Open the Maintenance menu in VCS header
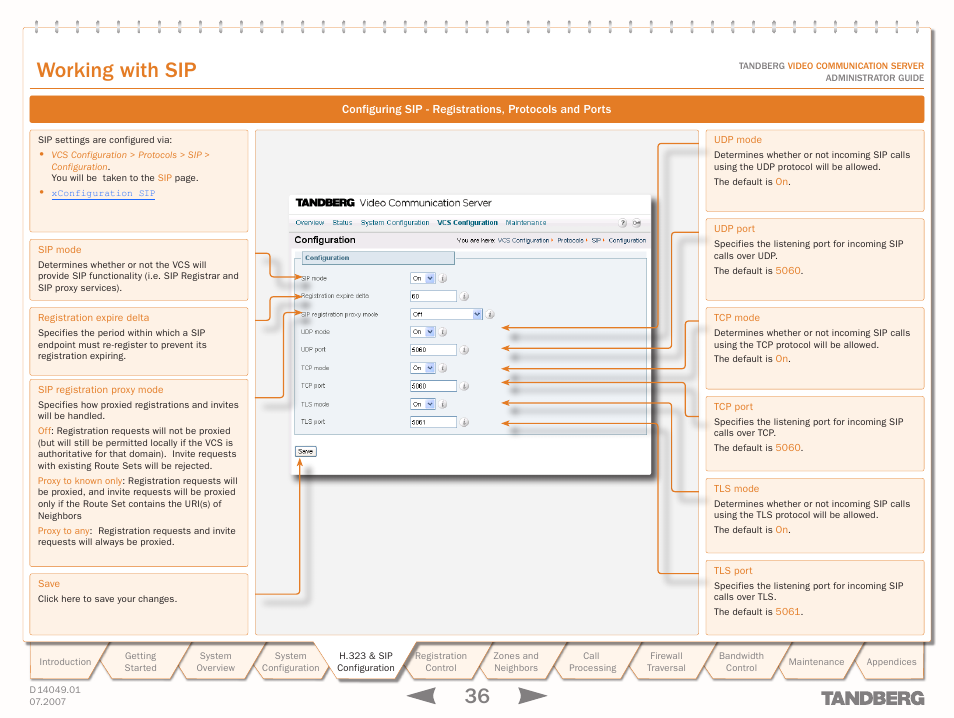Image resolution: width=954 pixels, height=718 pixels. pos(526,223)
